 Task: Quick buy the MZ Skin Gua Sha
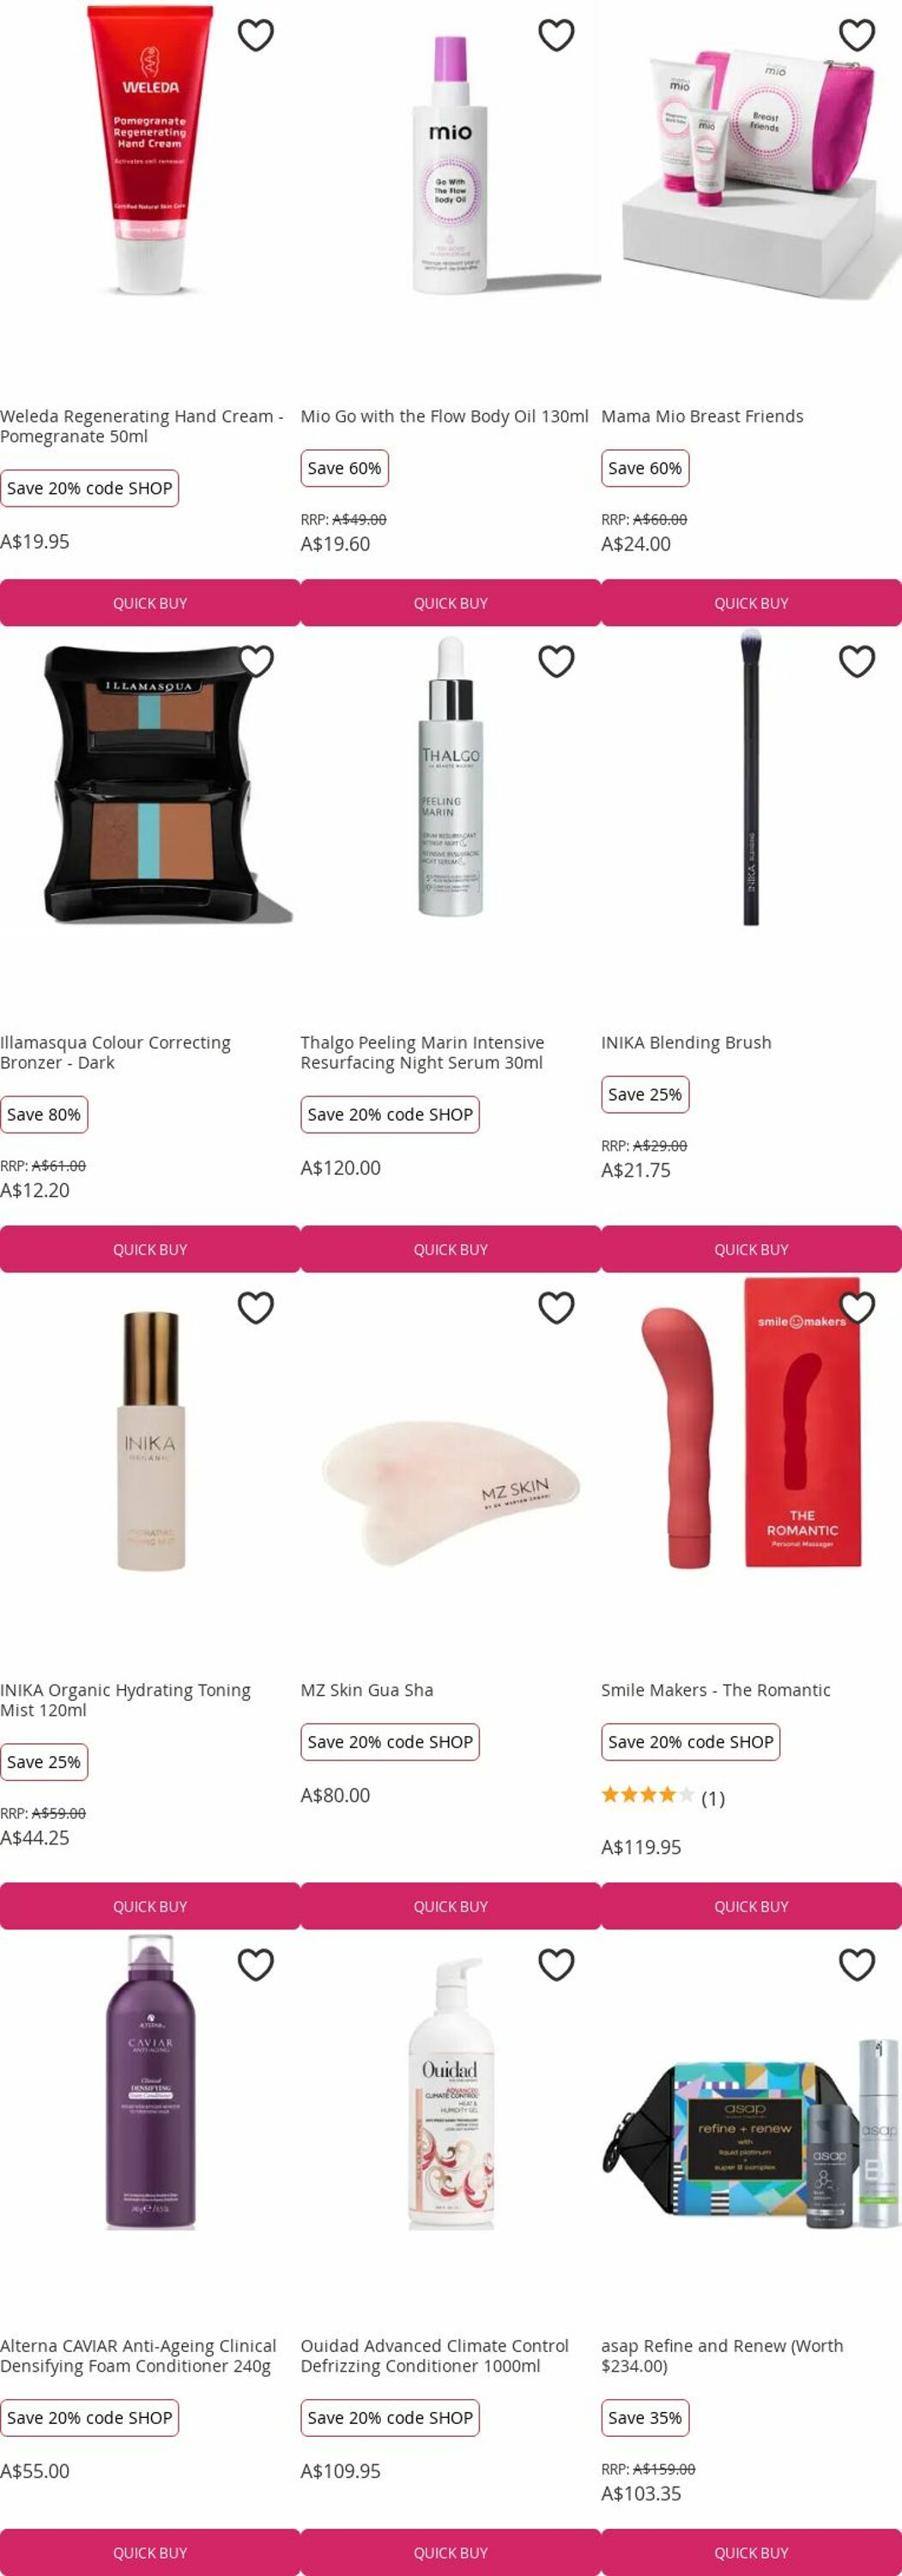click(451, 1906)
